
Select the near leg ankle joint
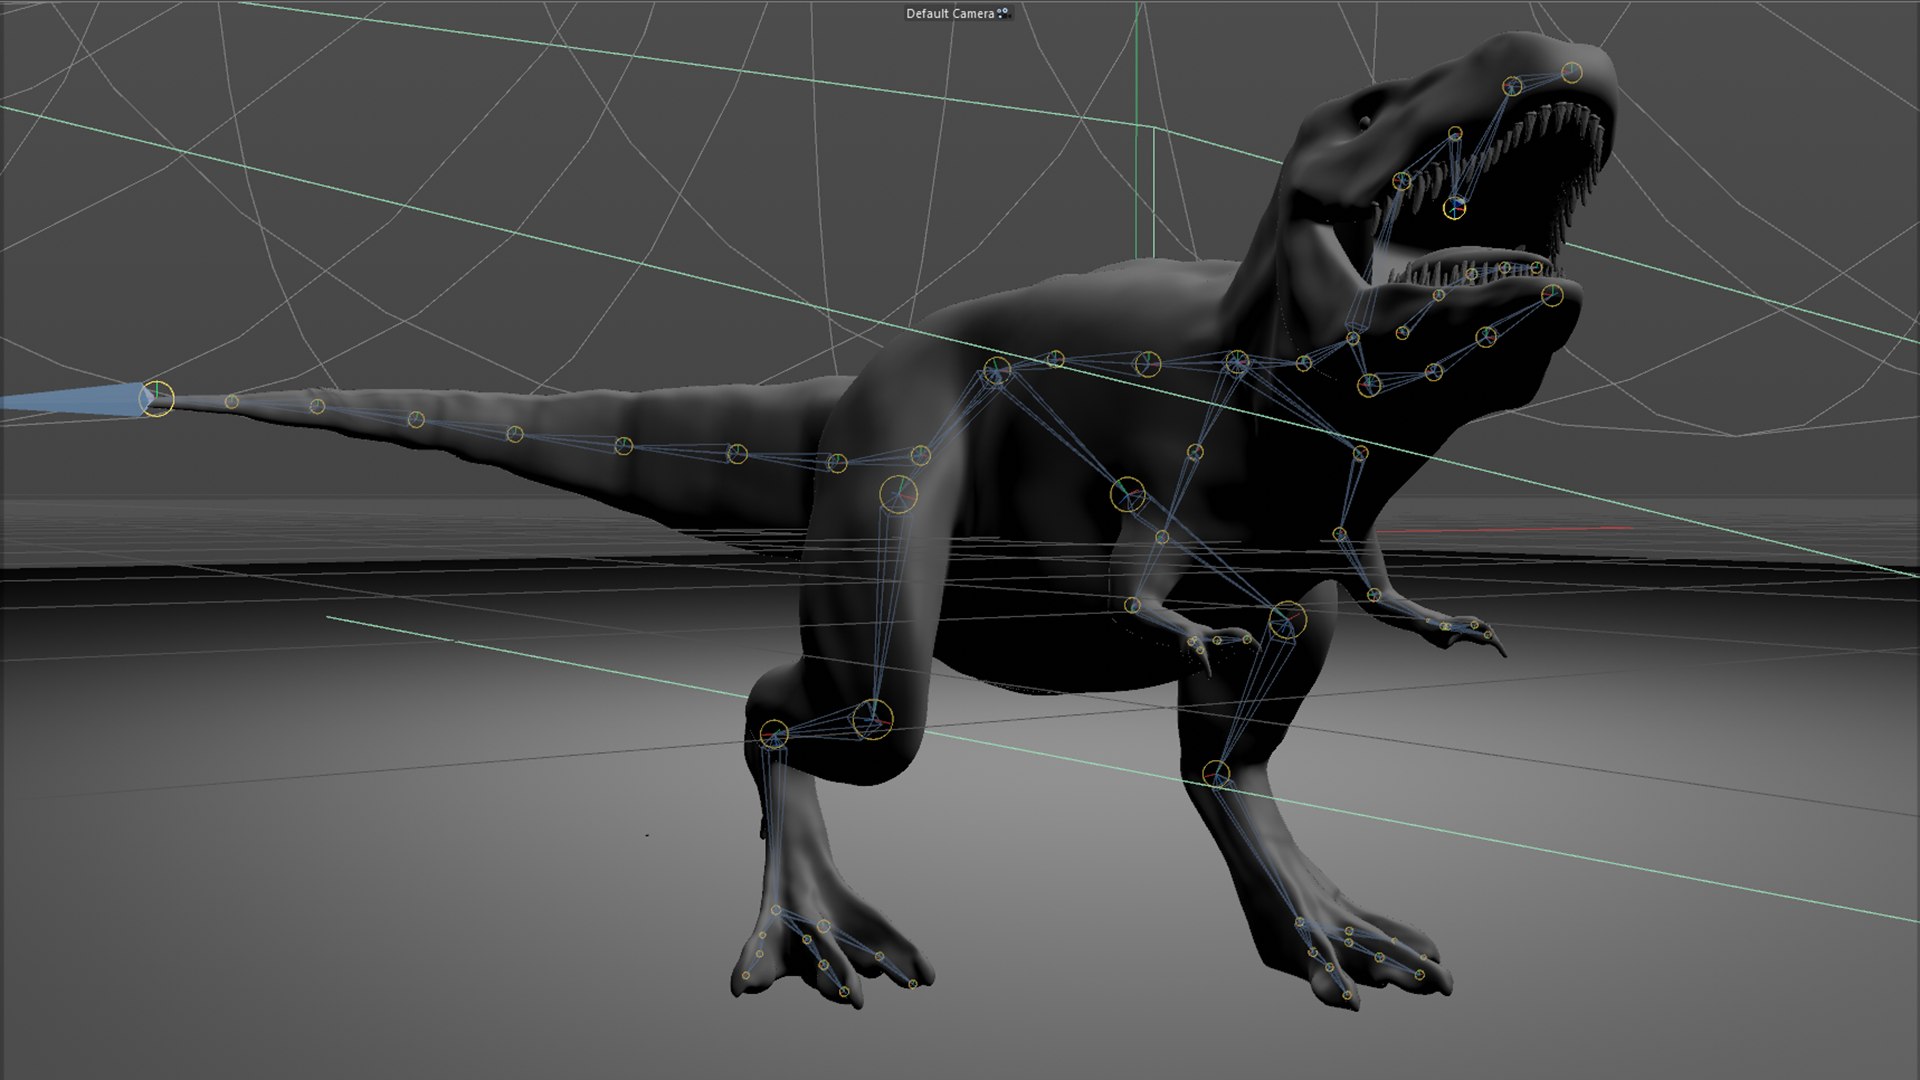[x=773, y=735]
